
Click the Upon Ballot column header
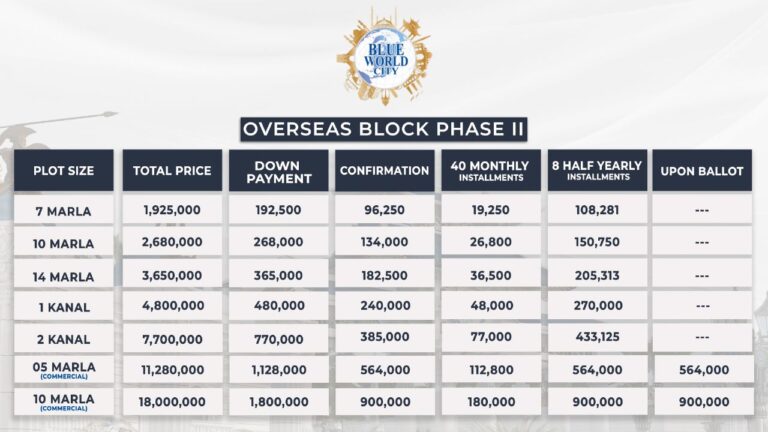702,171
